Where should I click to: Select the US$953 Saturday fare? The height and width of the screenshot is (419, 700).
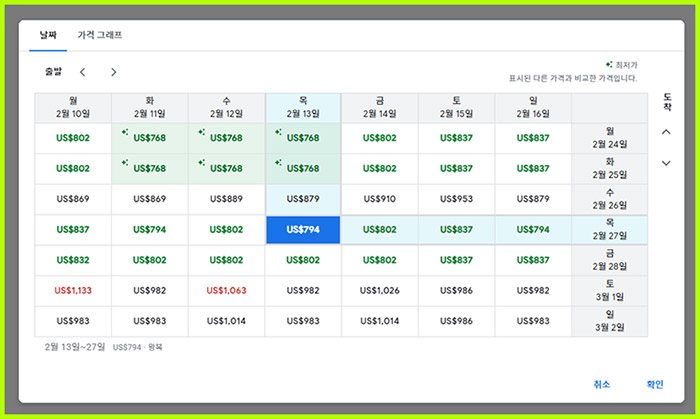click(x=456, y=199)
